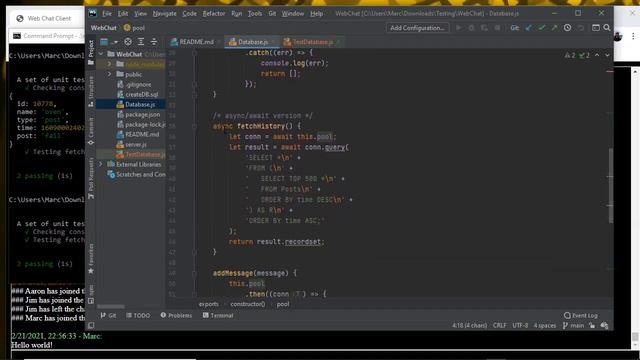640x360 pixels.
Task: Click the Run toolbar icon
Action: [x=459, y=28]
